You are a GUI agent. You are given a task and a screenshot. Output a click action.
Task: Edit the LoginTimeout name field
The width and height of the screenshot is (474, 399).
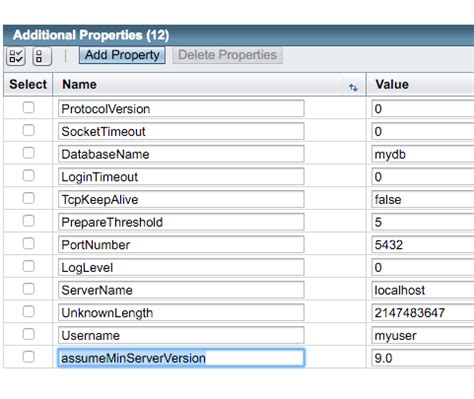(181, 177)
